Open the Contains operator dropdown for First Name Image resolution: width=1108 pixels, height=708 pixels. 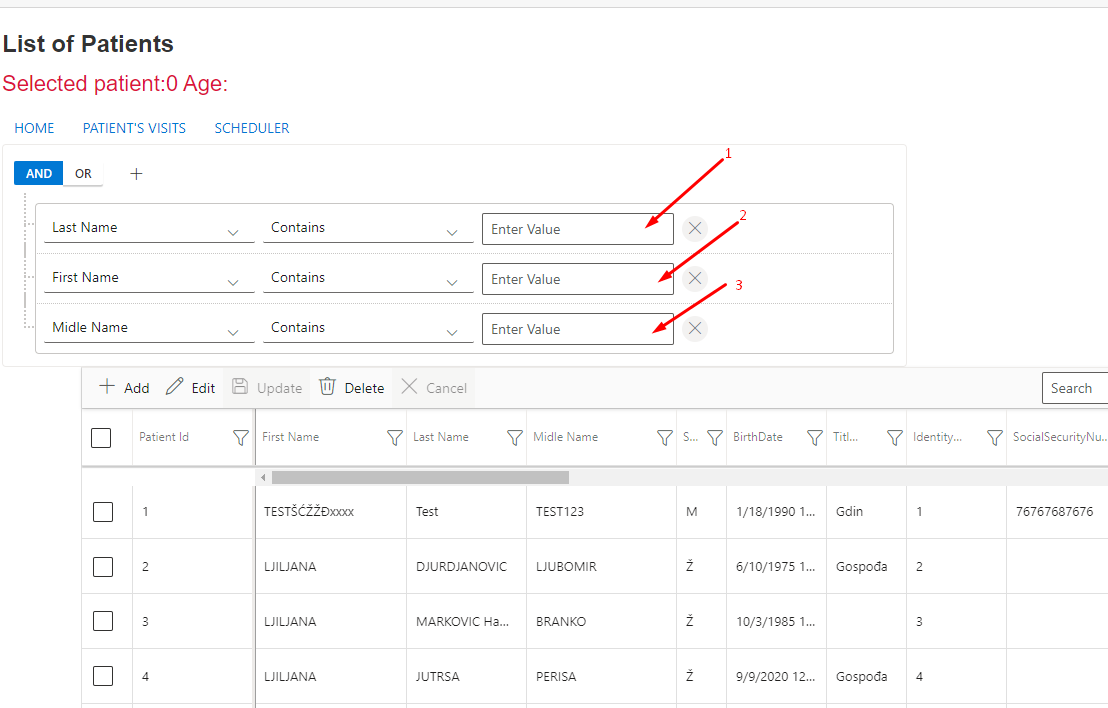(452, 282)
